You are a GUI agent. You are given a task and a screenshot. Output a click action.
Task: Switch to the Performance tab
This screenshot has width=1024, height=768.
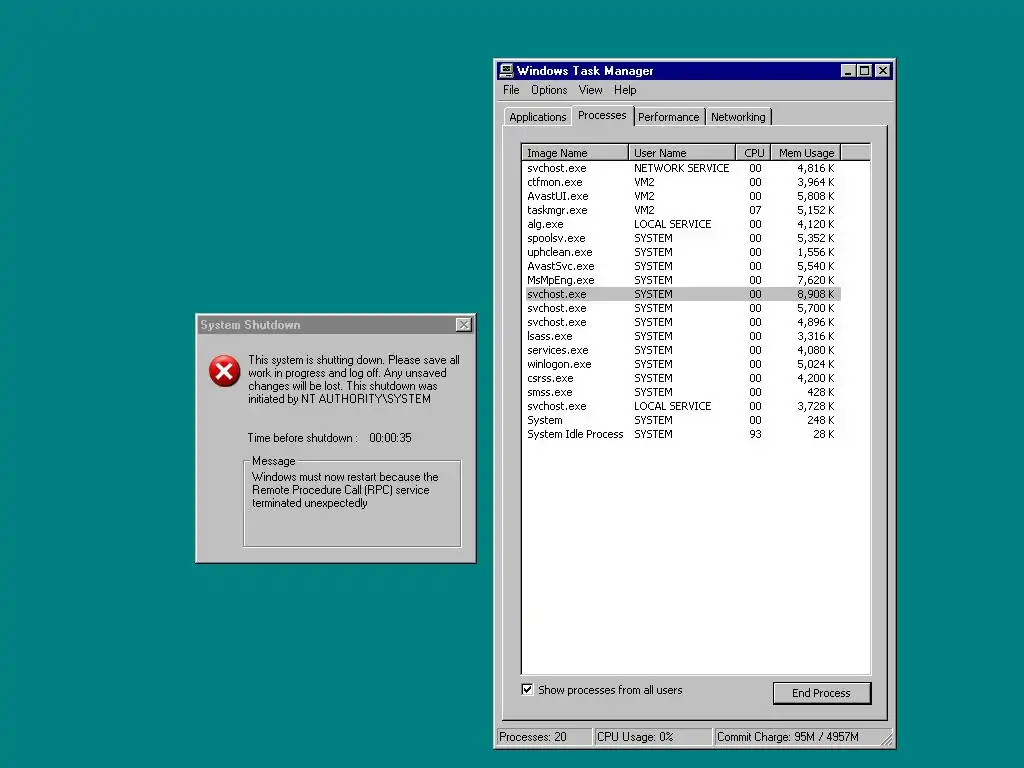click(x=668, y=117)
